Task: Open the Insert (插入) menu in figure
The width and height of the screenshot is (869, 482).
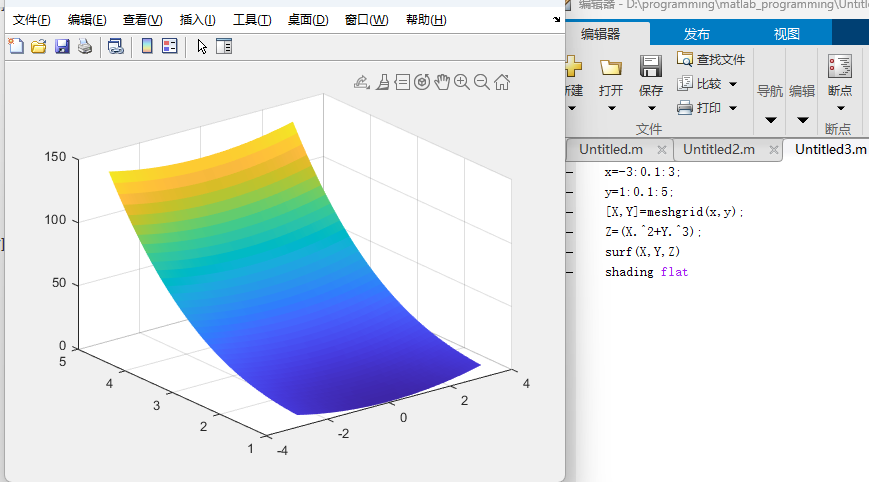Action: (x=197, y=20)
